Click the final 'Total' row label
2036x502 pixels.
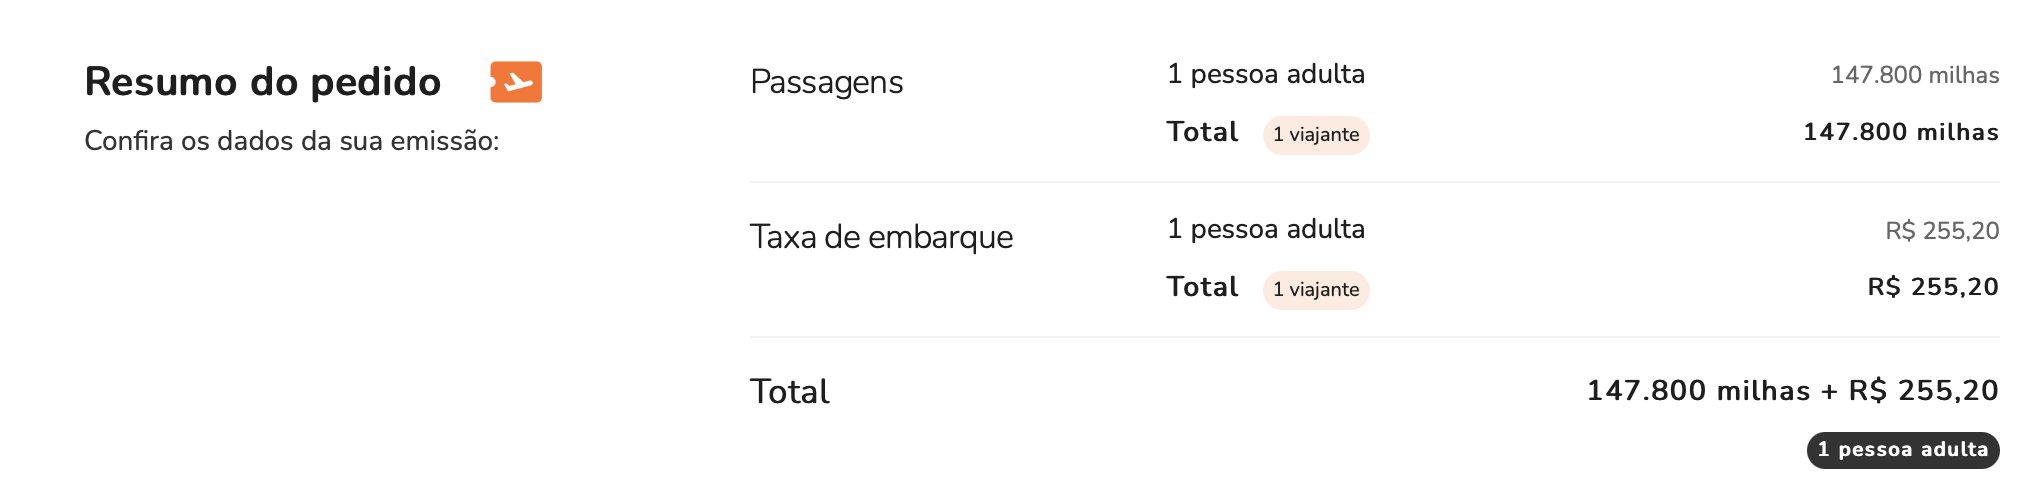coord(790,392)
